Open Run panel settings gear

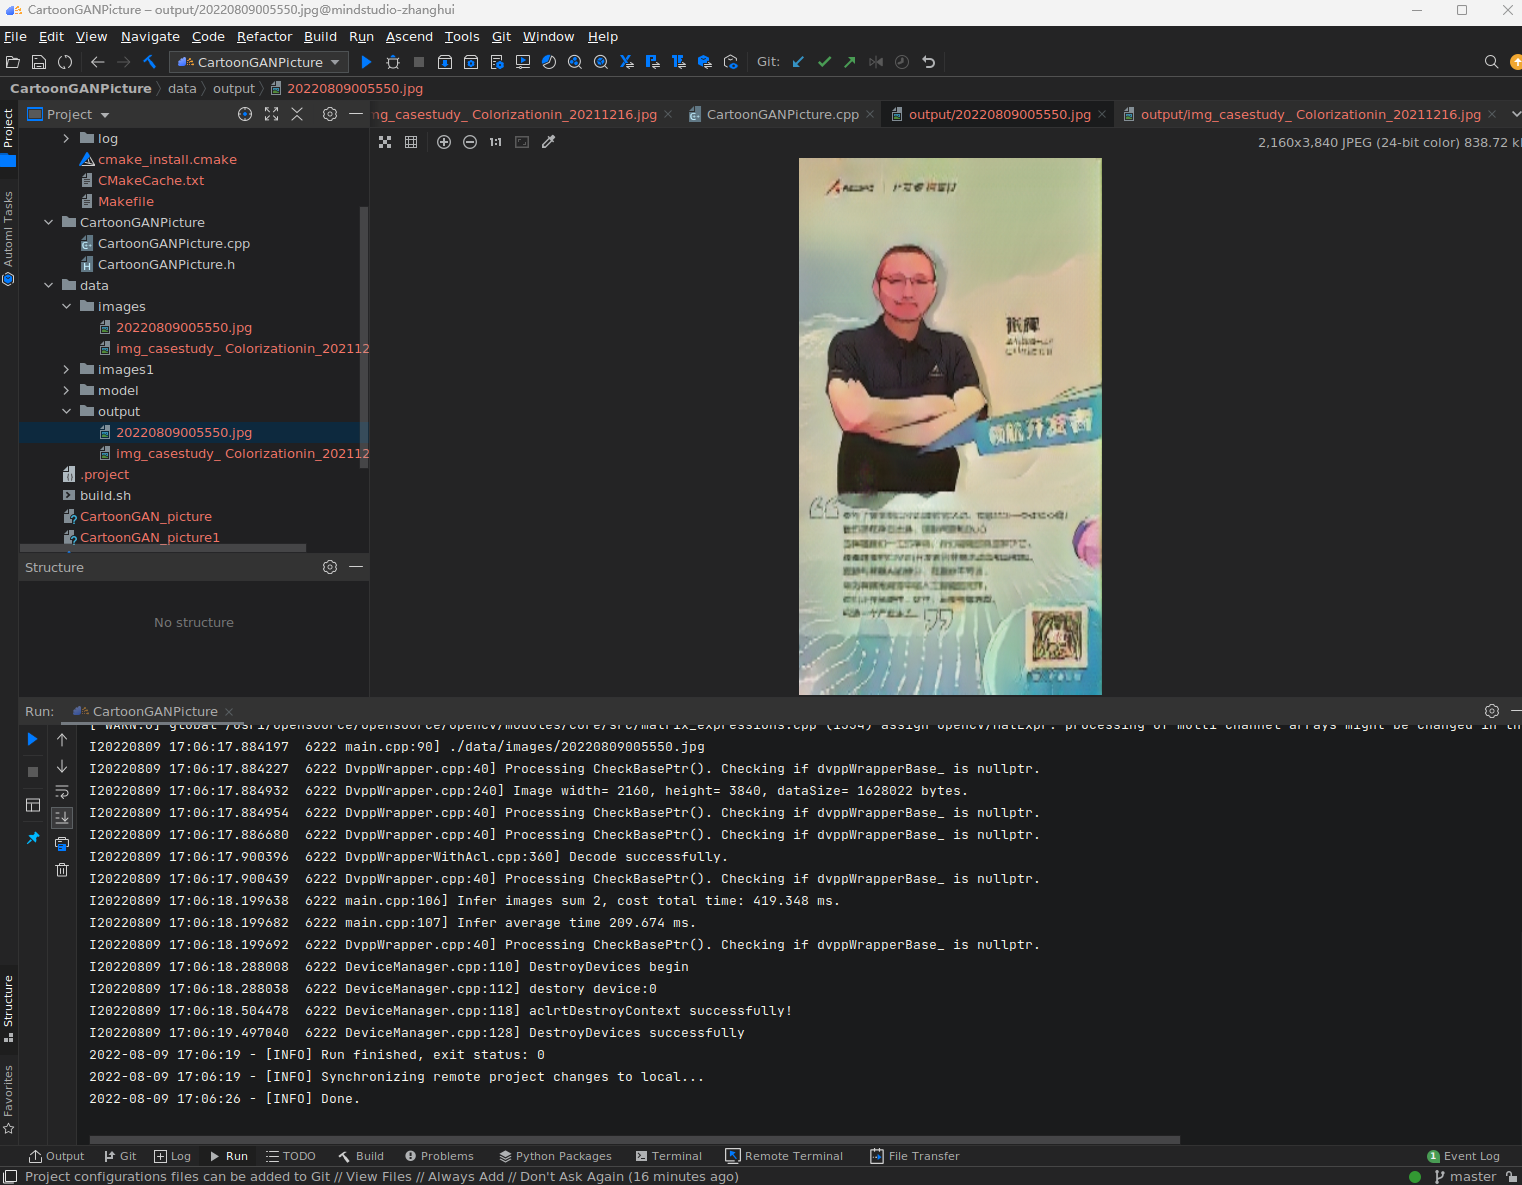pos(1492,711)
